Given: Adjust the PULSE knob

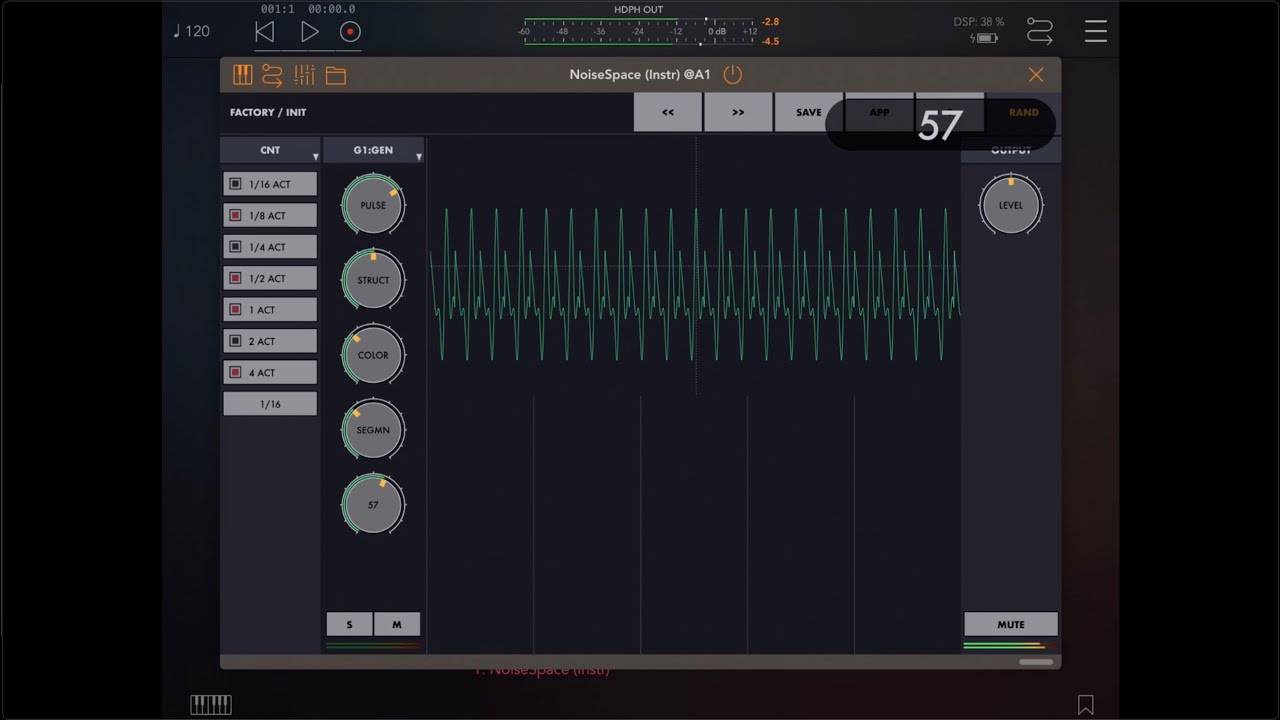Looking at the screenshot, I should [373, 205].
